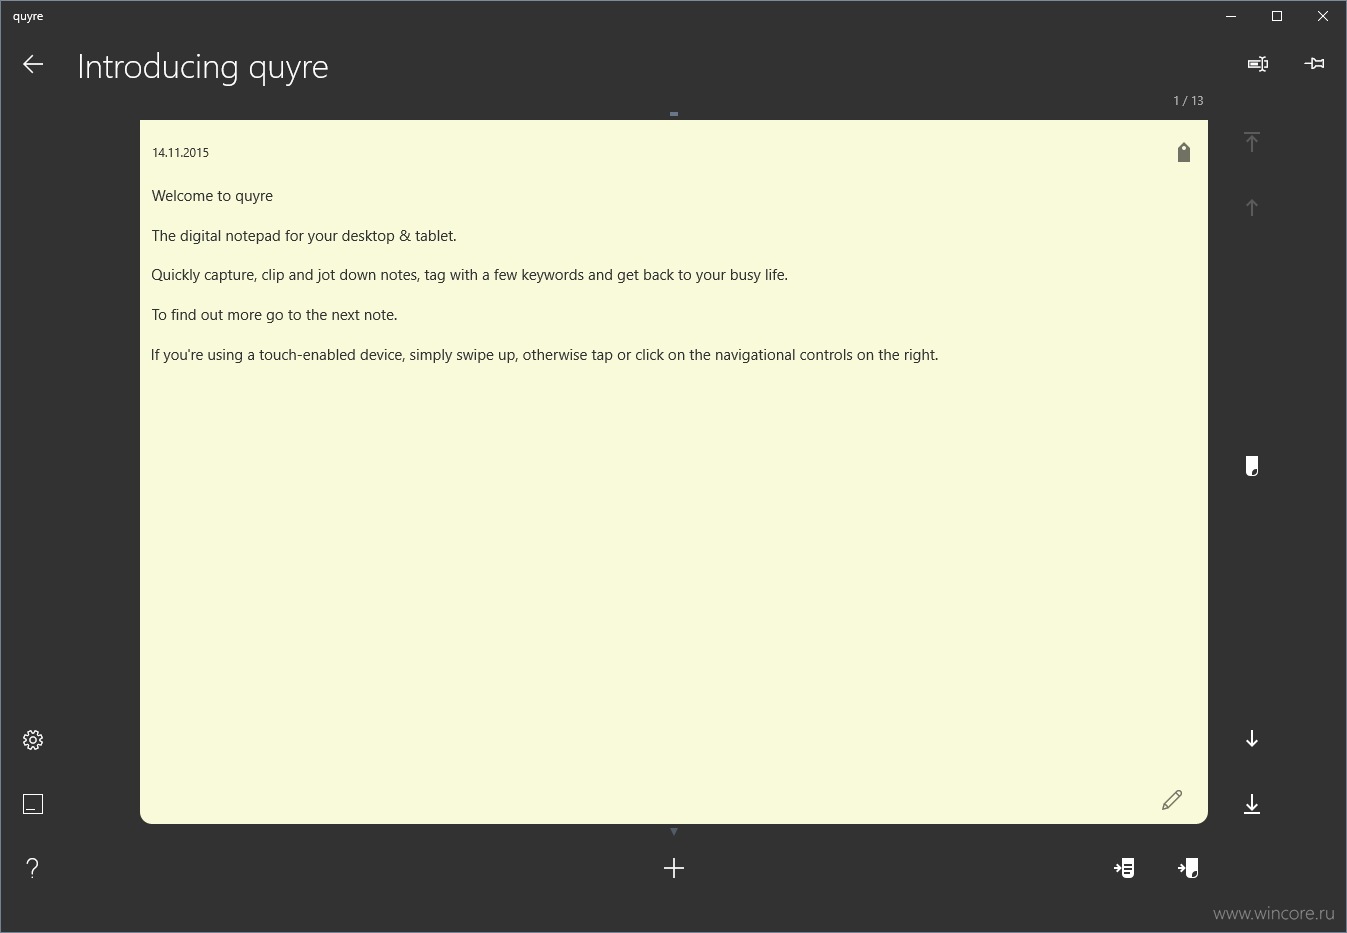
Task: Click the move-to-note icon at bottom right
Action: pos(1188,868)
